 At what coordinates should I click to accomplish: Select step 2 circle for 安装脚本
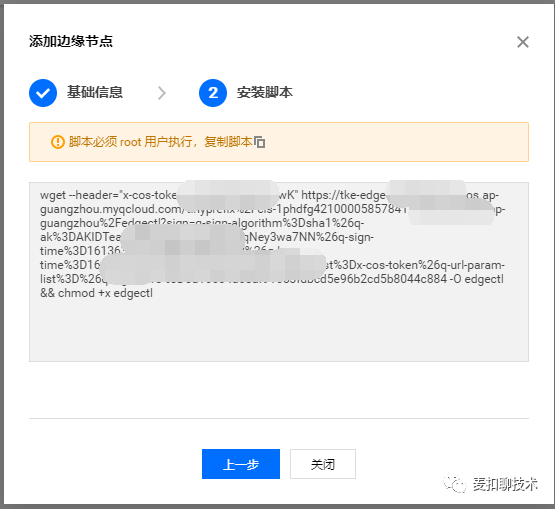213,93
